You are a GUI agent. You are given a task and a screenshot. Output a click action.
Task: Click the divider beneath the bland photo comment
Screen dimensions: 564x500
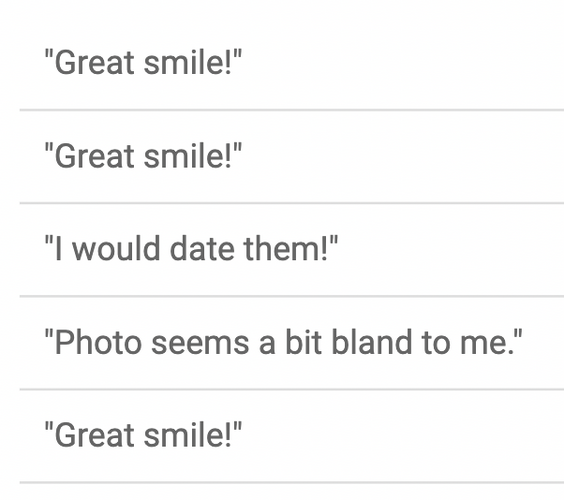tap(292, 389)
